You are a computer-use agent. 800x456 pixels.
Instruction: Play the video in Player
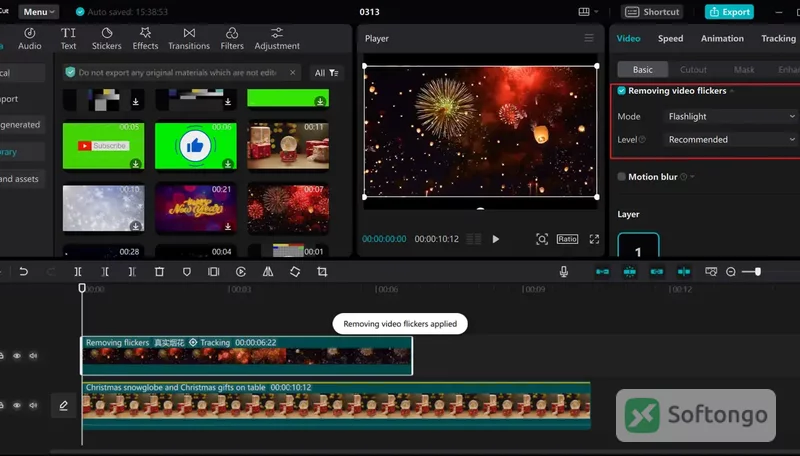[495, 239]
